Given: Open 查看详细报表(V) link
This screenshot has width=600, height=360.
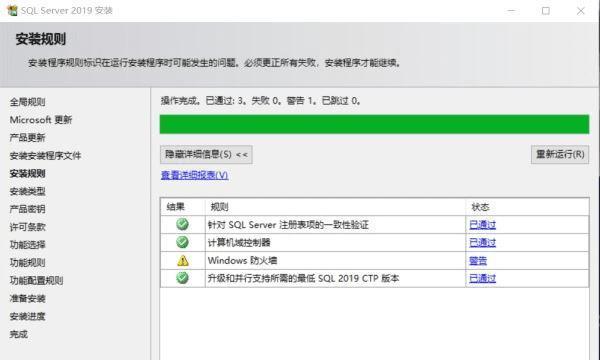Looking at the screenshot, I should (x=194, y=175).
